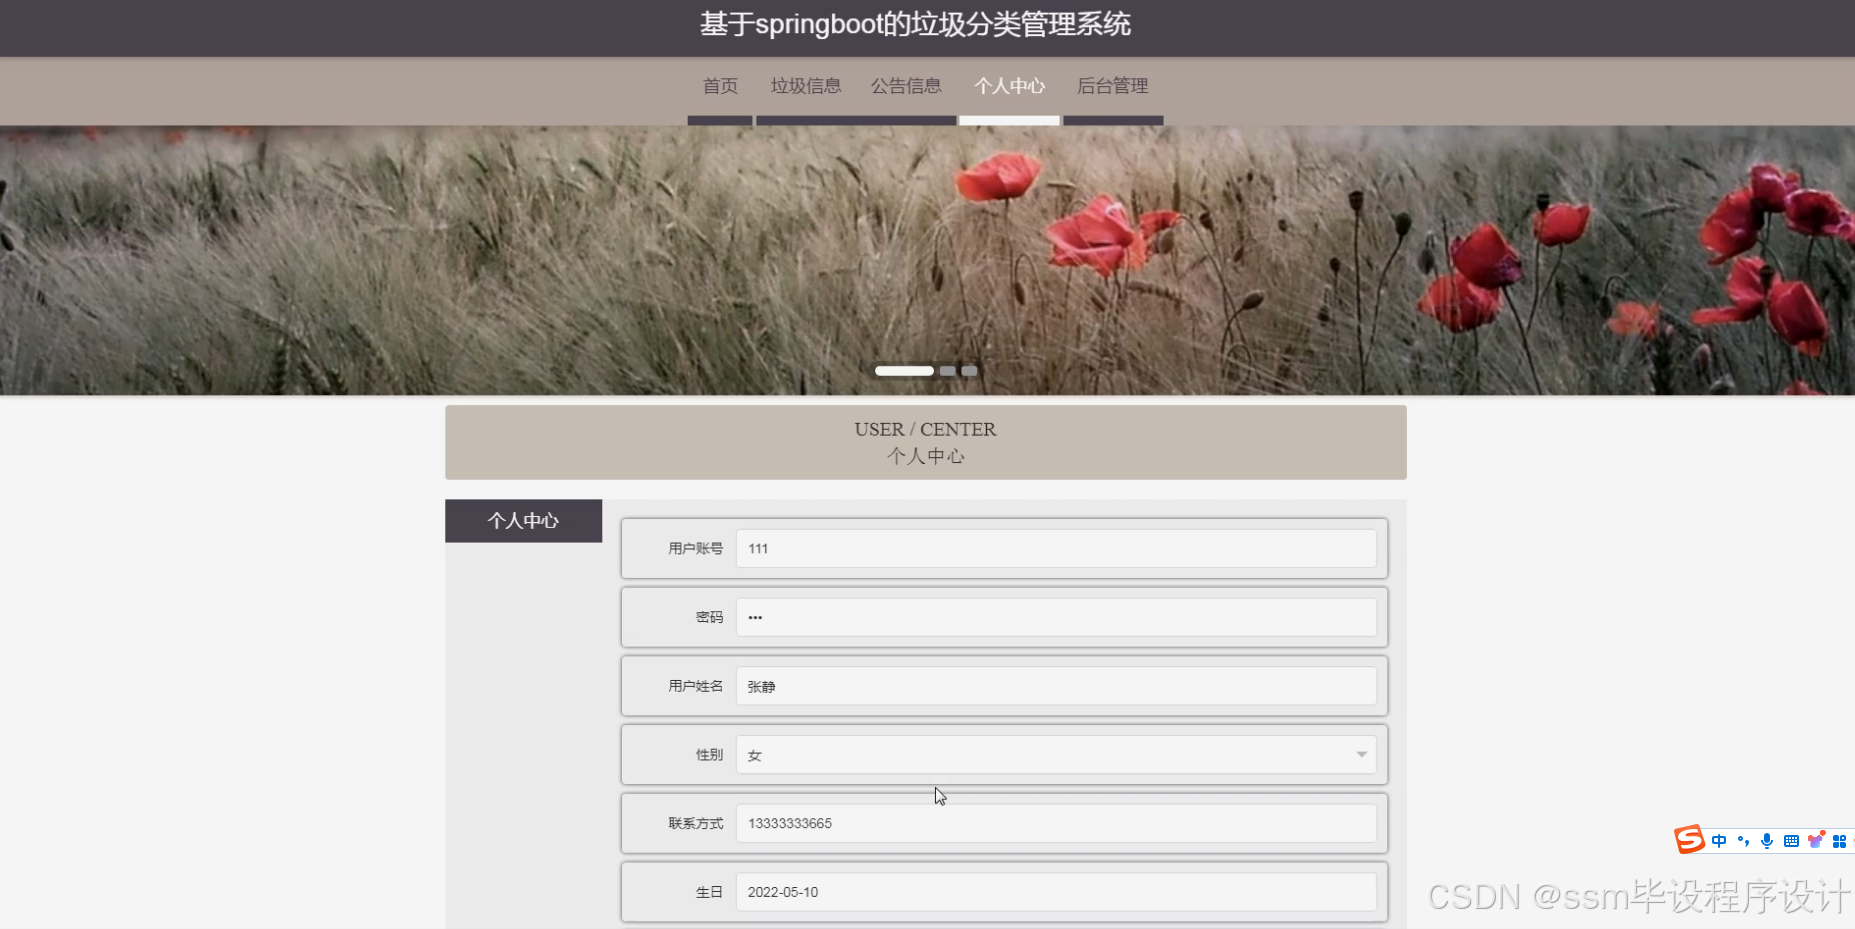
Task: Click the 联系方式 phone input field
Action: coord(1057,823)
